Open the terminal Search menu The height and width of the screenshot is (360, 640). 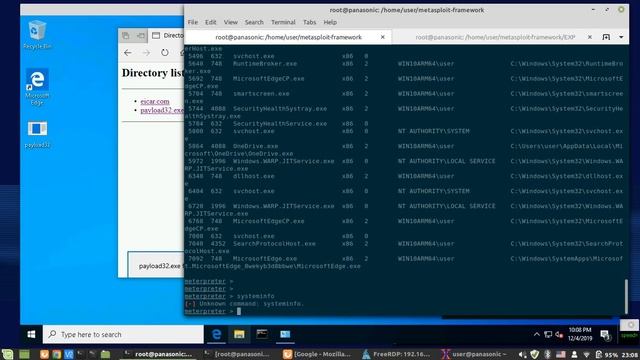254,22
